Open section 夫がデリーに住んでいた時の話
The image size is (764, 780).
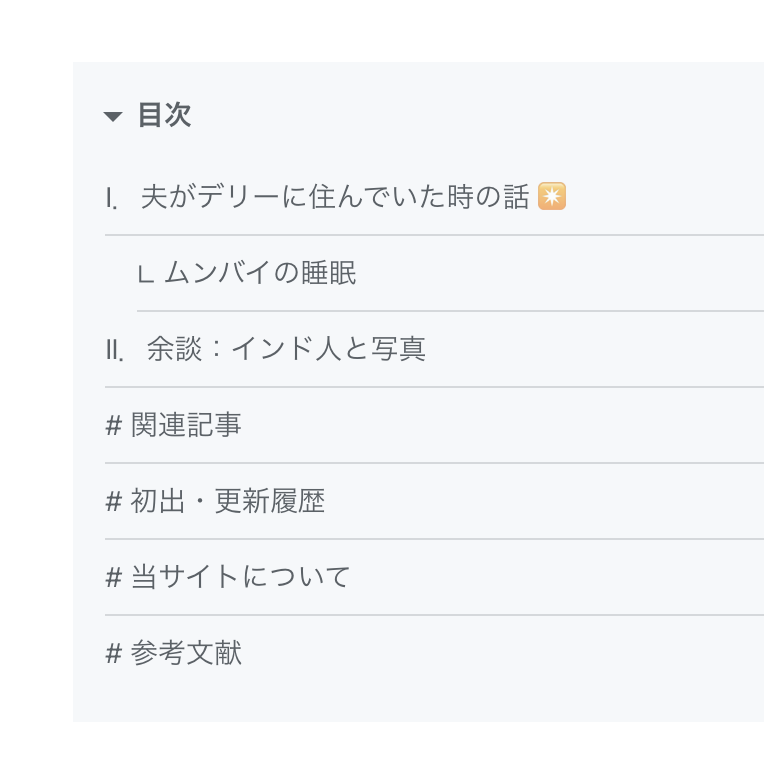coord(335,196)
